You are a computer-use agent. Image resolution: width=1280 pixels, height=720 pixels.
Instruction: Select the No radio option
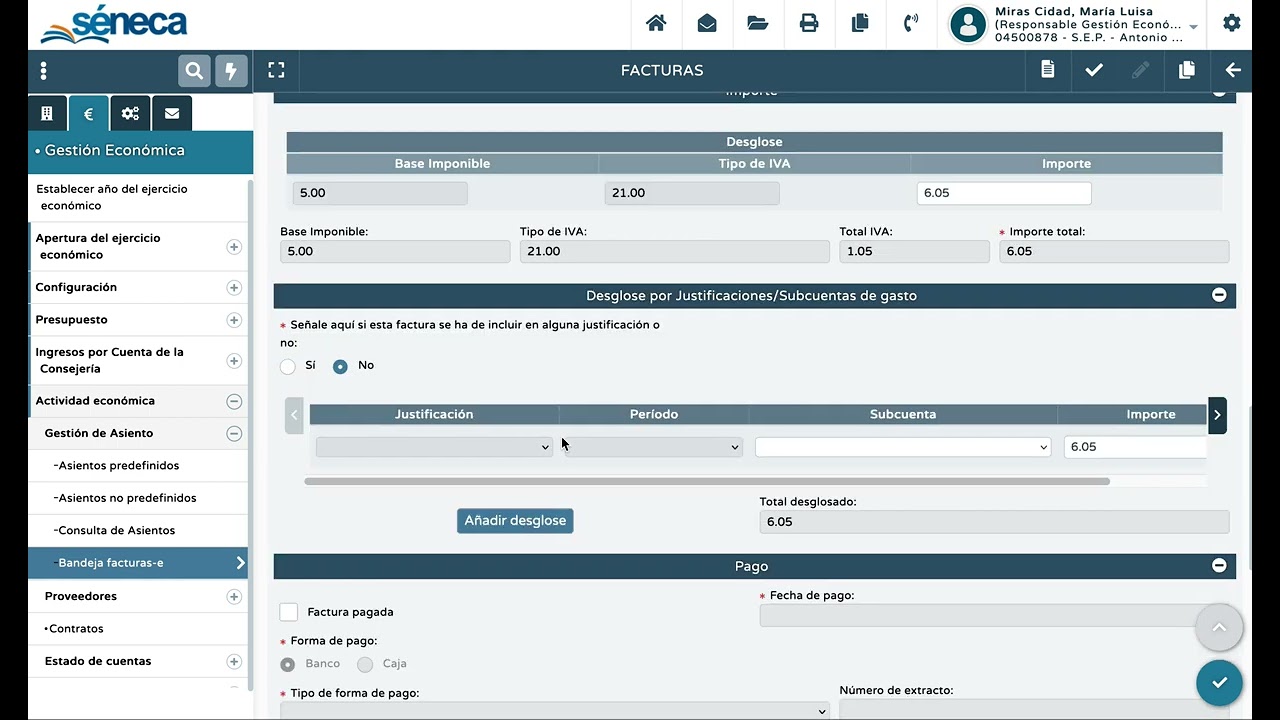pyautogui.click(x=340, y=366)
